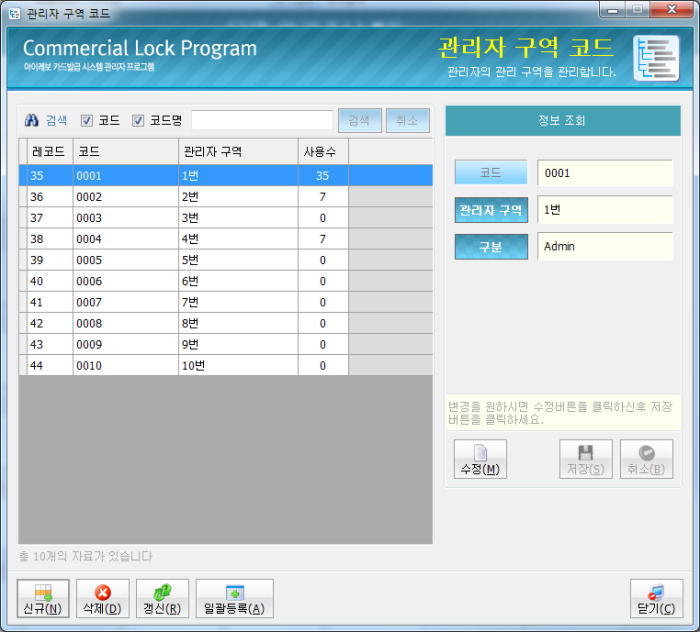The width and height of the screenshot is (700, 632).
Task: Toggle the 코드명 checkbox
Action: point(138,121)
